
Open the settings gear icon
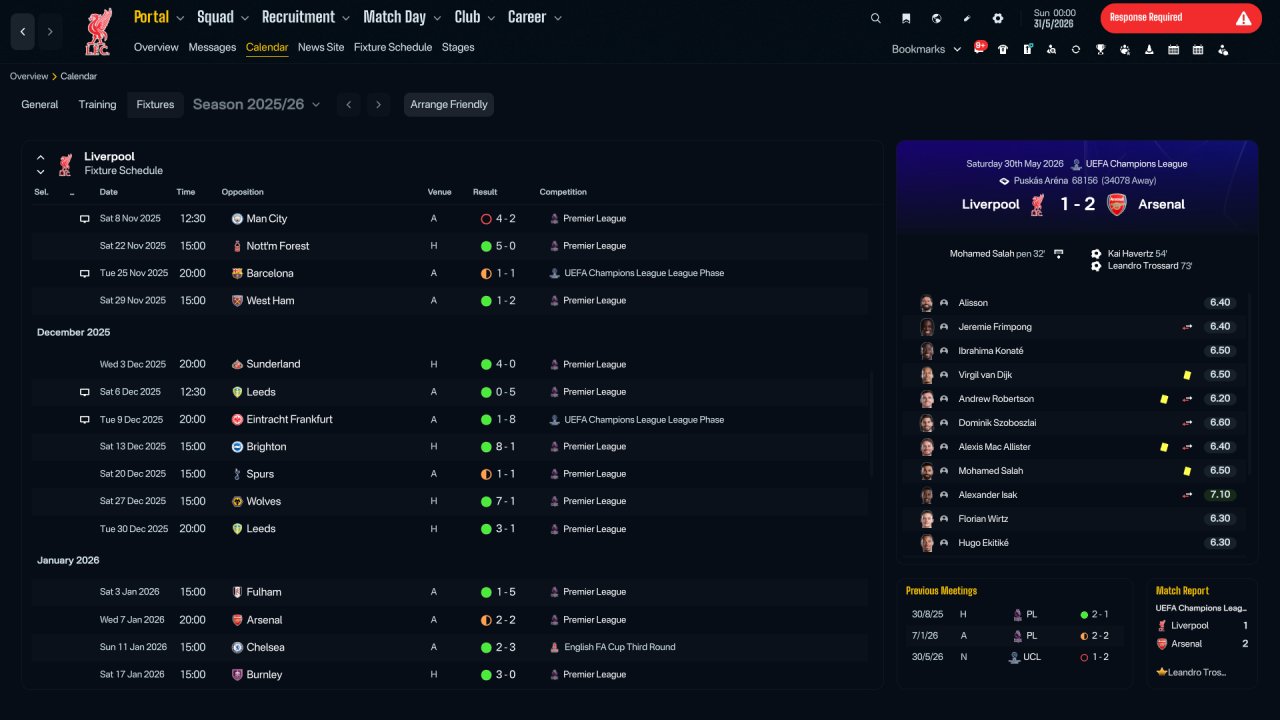(997, 18)
